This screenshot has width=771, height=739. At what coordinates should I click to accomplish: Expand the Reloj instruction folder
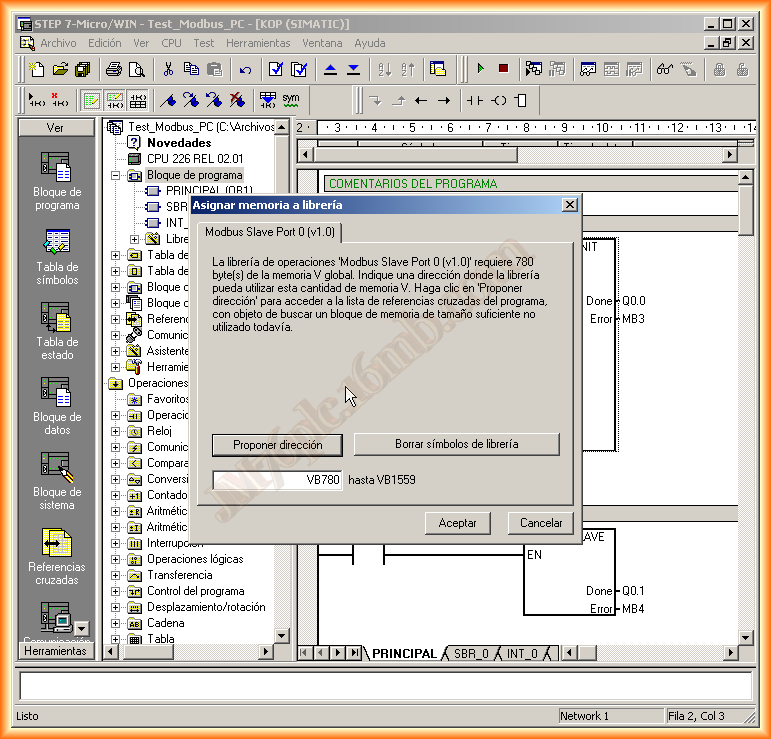(x=116, y=431)
